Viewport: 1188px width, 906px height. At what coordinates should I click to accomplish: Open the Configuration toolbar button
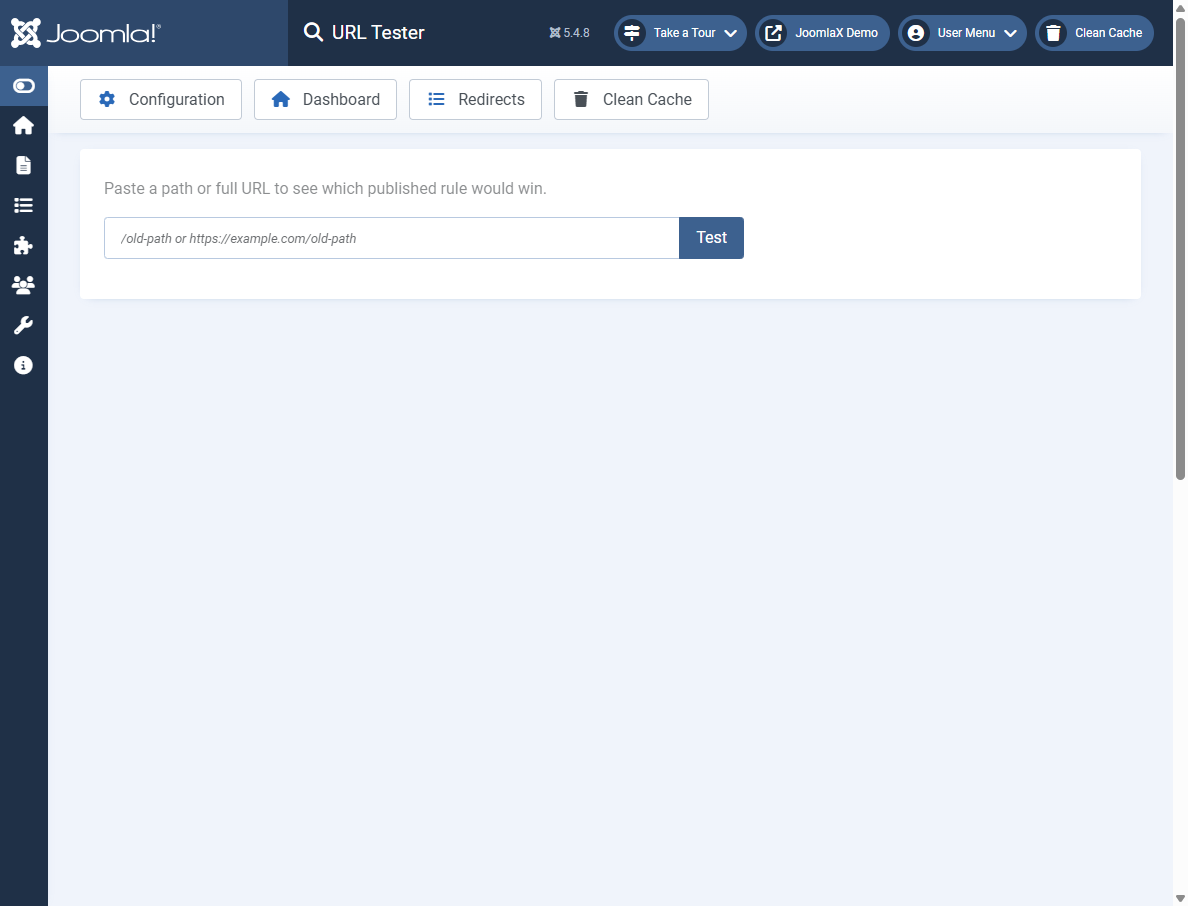tap(161, 99)
